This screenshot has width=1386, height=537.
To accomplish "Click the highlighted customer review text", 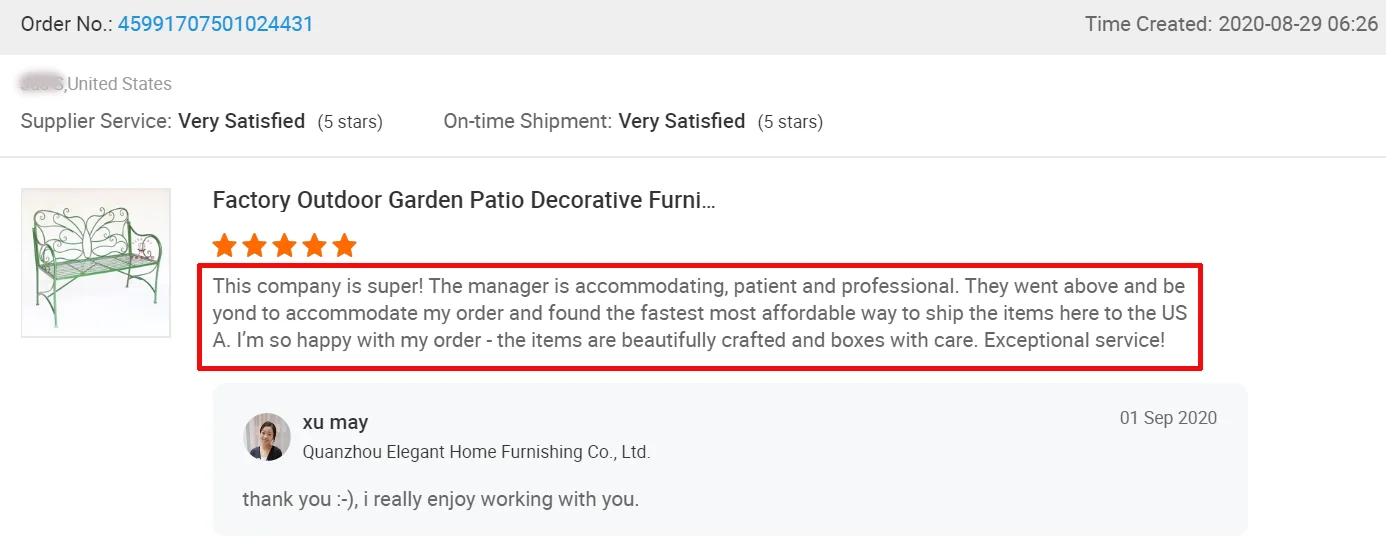I will point(700,313).
